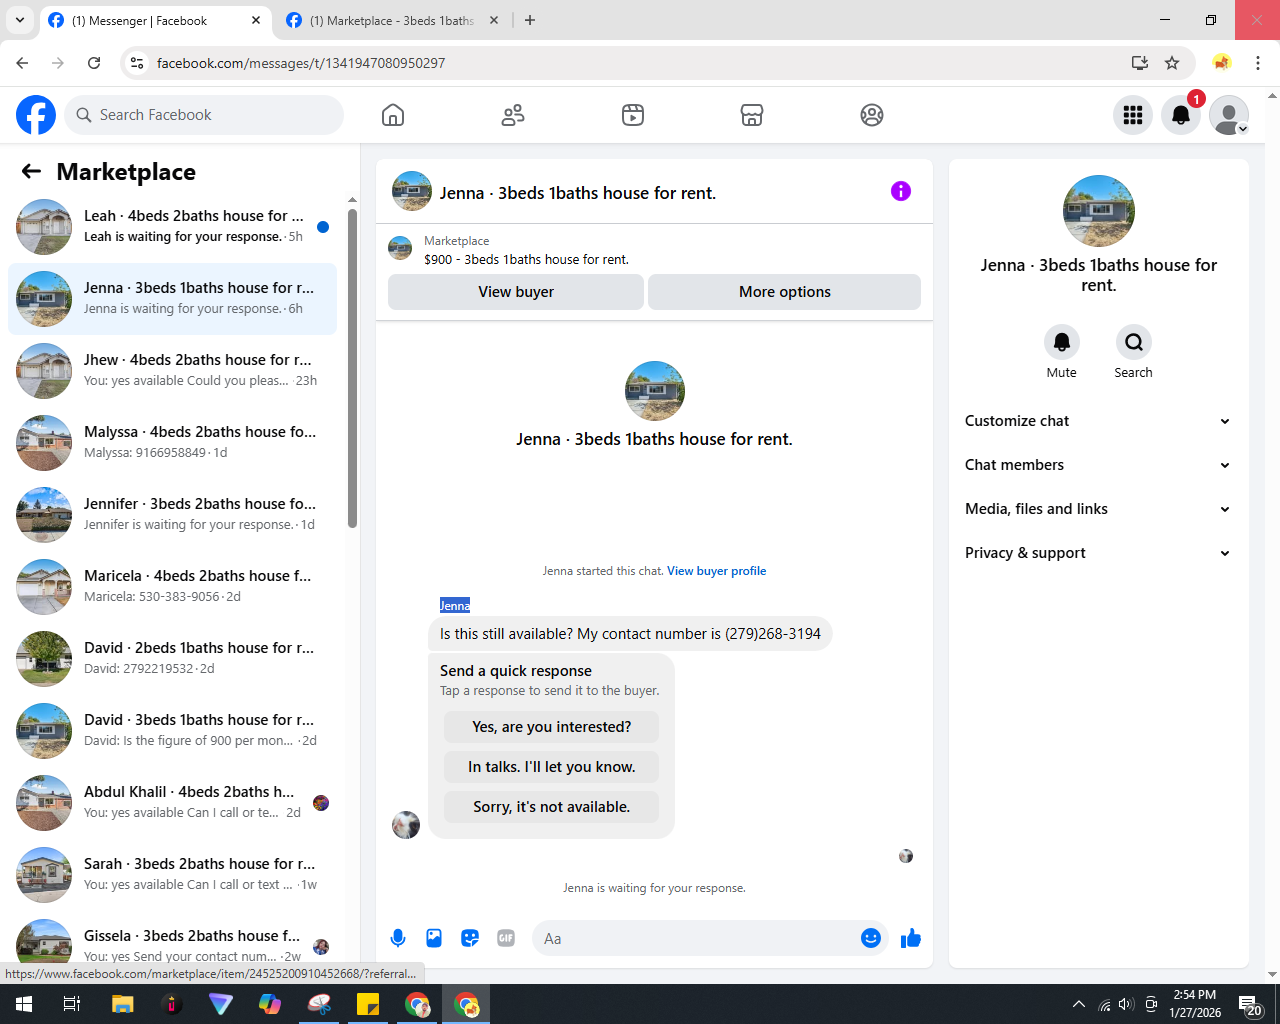Open the Marketplace storefront icon
This screenshot has height=1024, width=1280.
[x=752, y=115]
